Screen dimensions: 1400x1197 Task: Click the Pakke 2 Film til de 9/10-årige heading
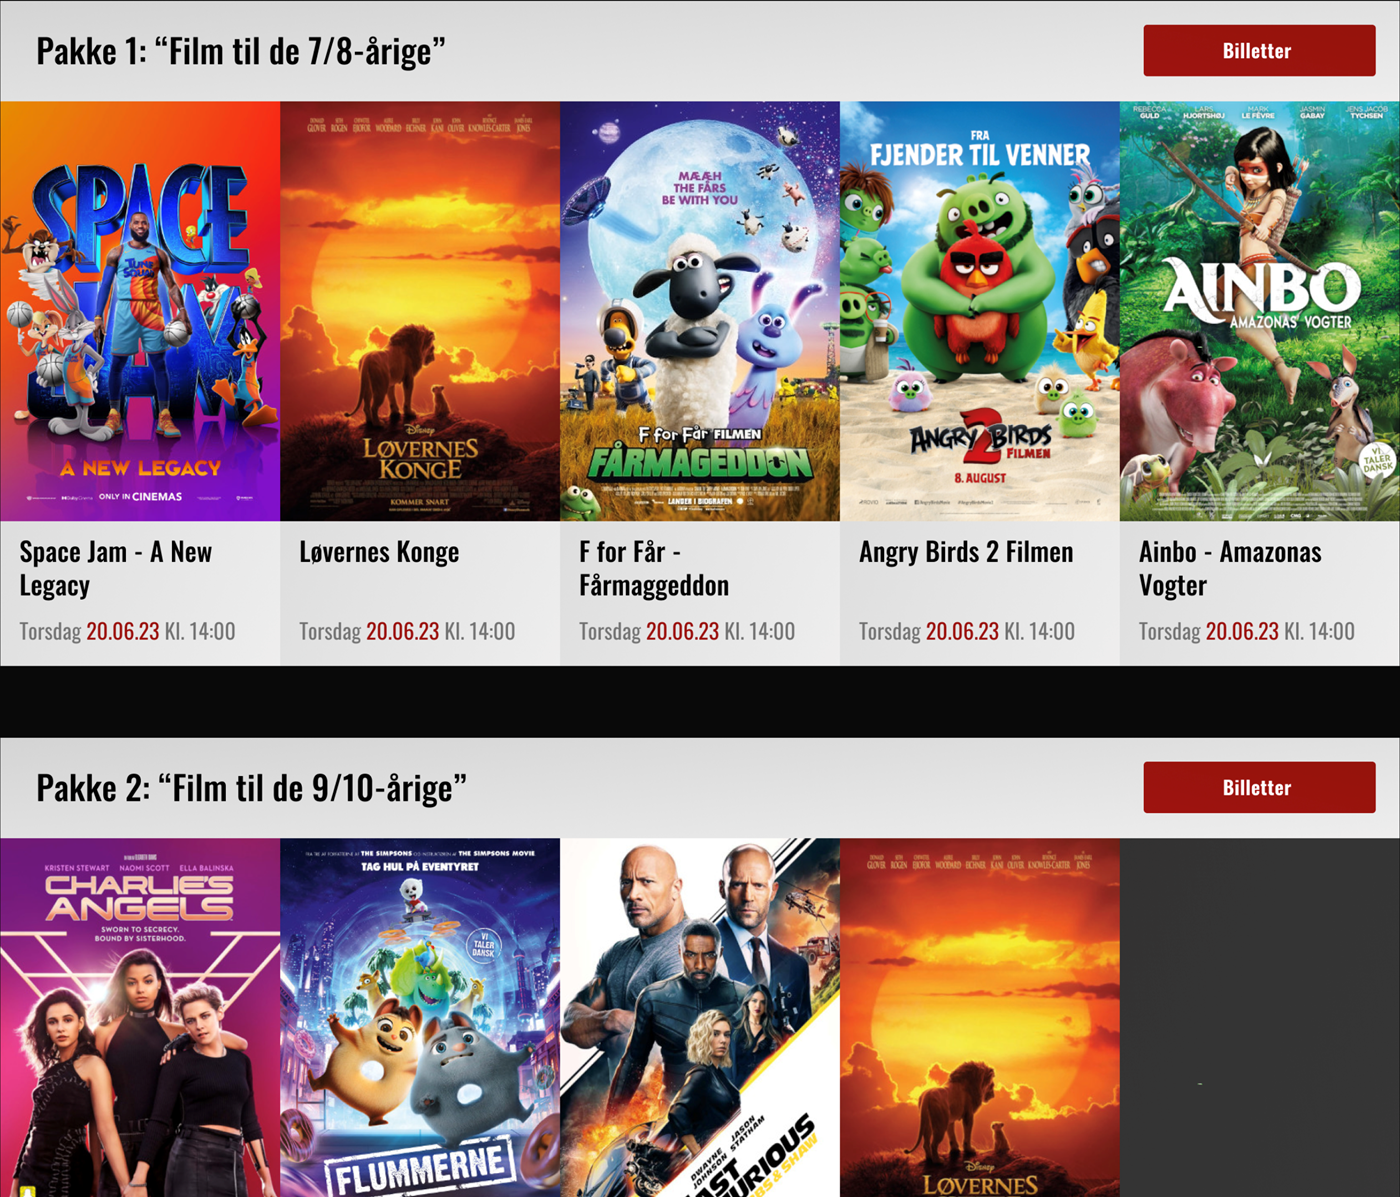pyautogui.click(x=251, y=788)
